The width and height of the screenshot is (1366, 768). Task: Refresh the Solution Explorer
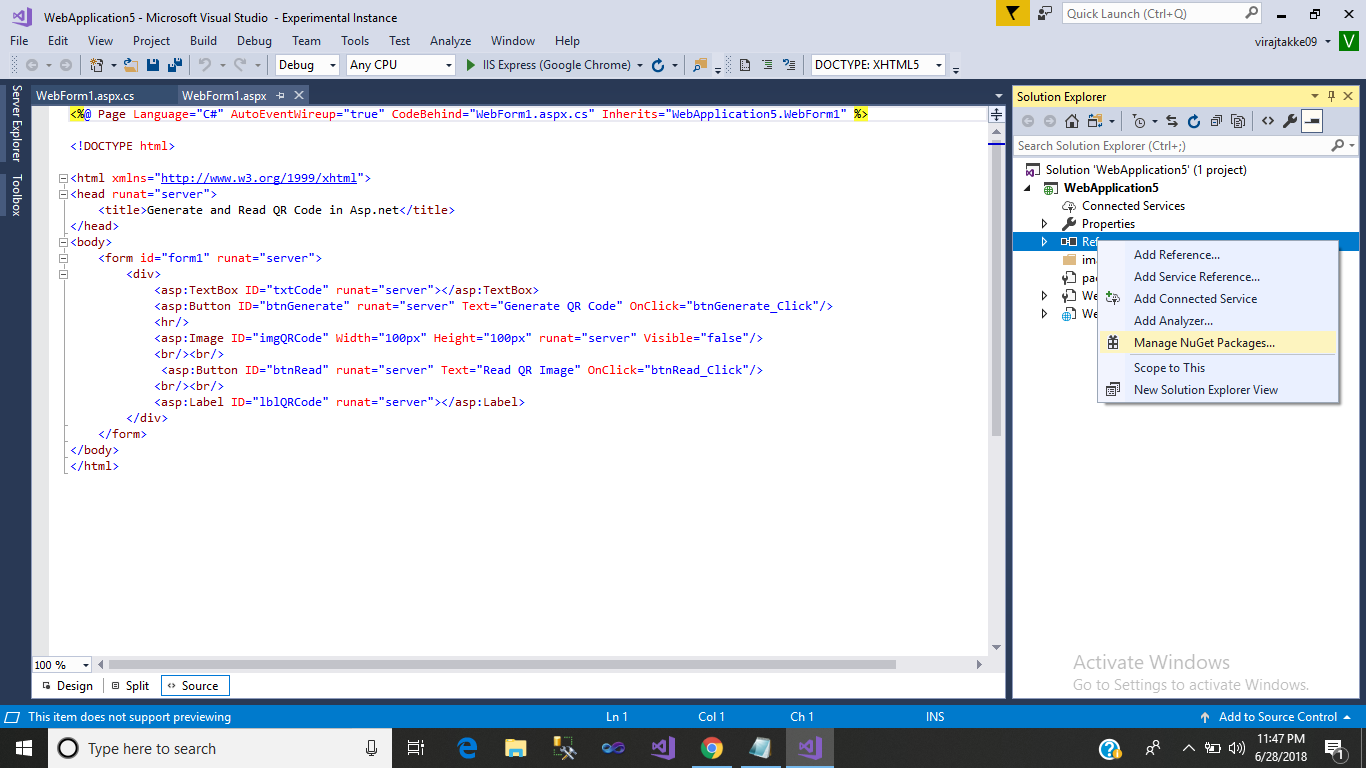[1194, 120]
